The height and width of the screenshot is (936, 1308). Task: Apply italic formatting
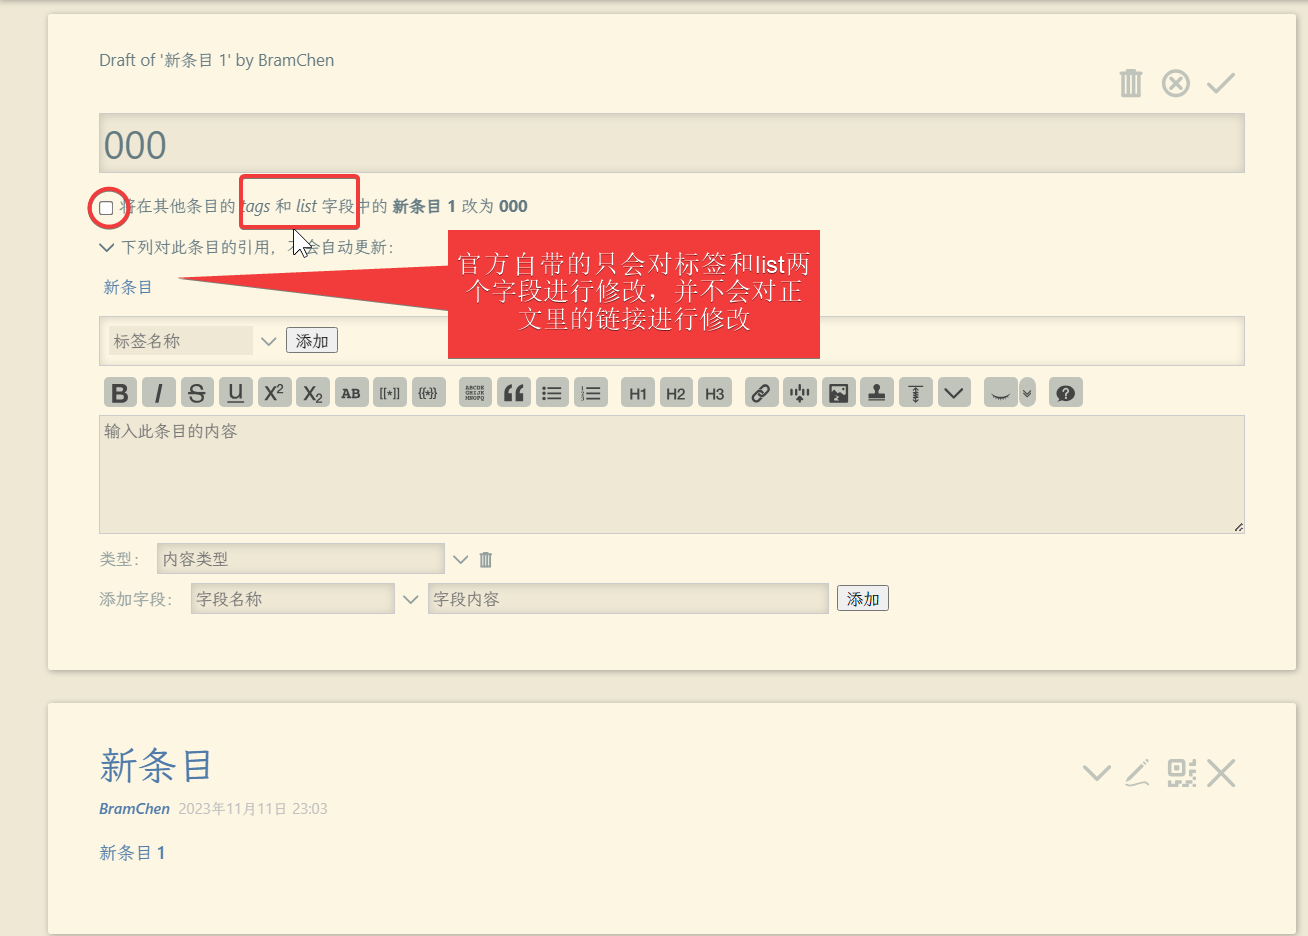tap(158, 393)
